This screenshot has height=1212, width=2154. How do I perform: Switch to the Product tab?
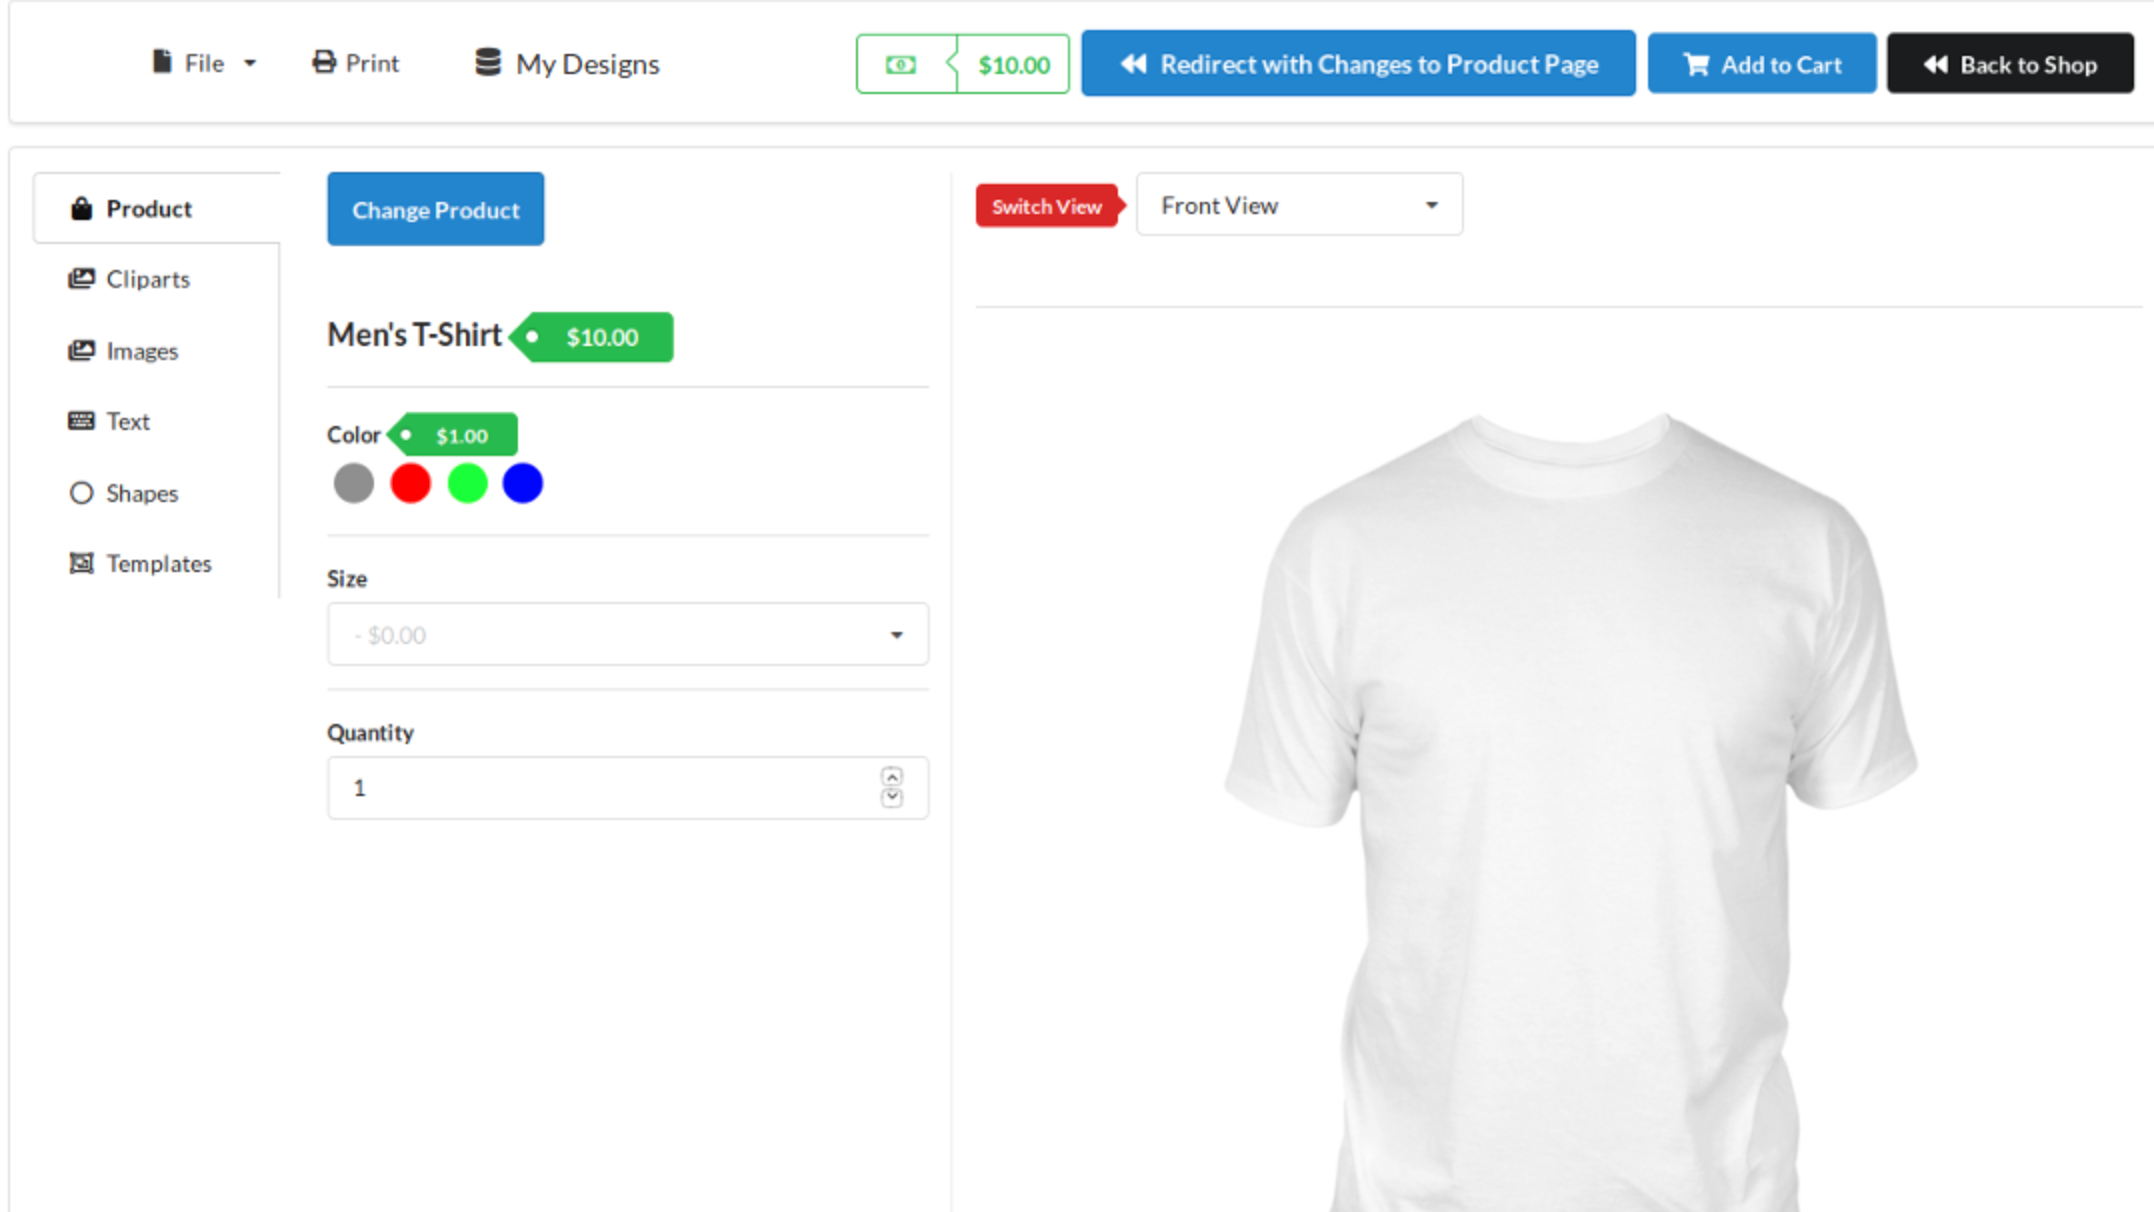pos(149,208)
